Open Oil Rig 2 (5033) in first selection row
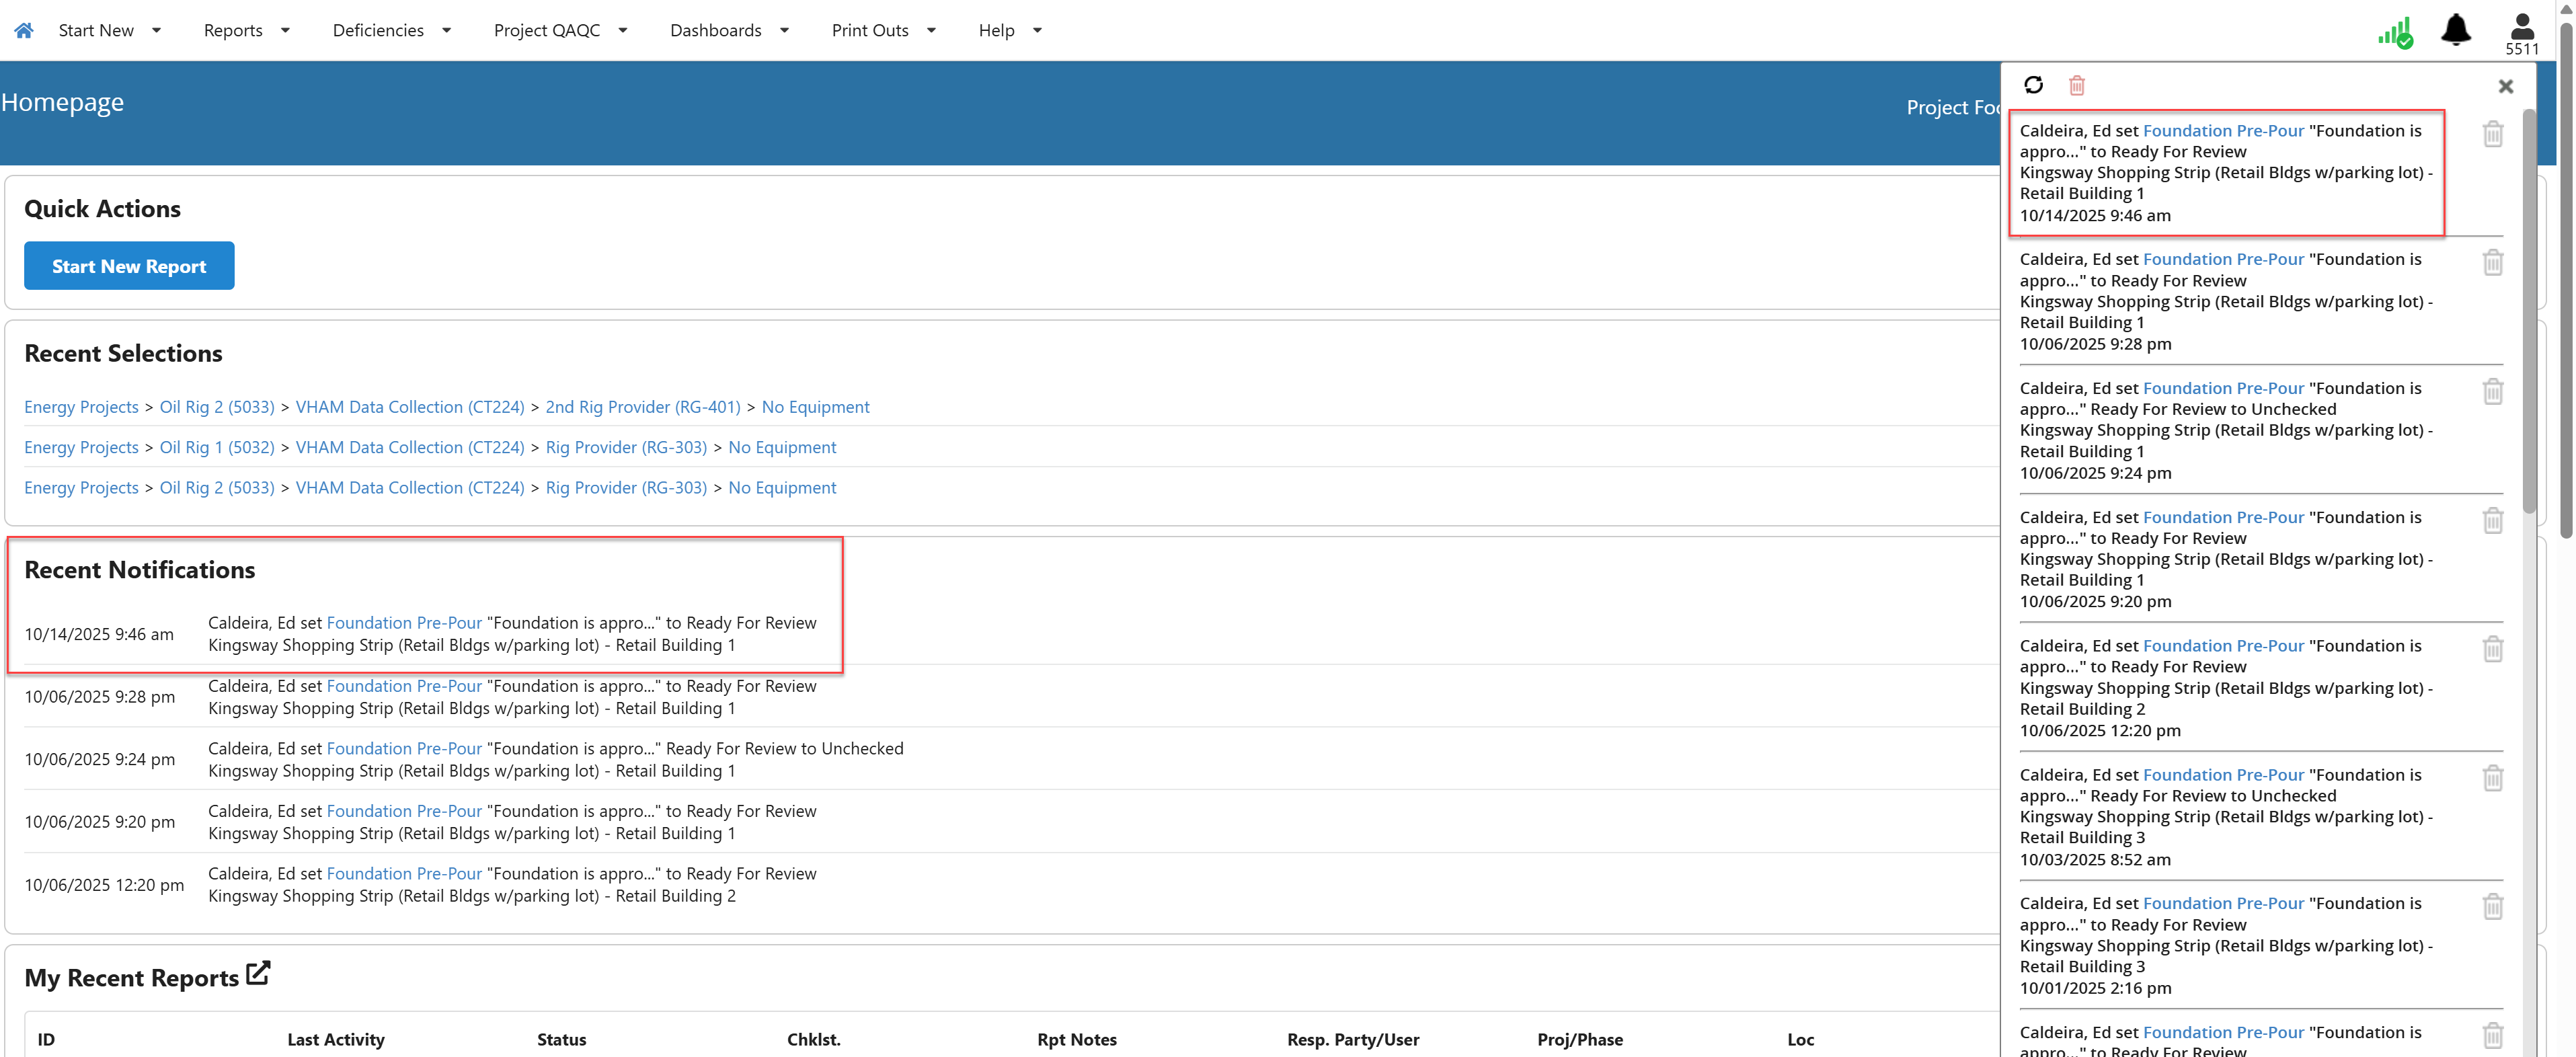2576x1057 pixels. [x=217, y=407]
